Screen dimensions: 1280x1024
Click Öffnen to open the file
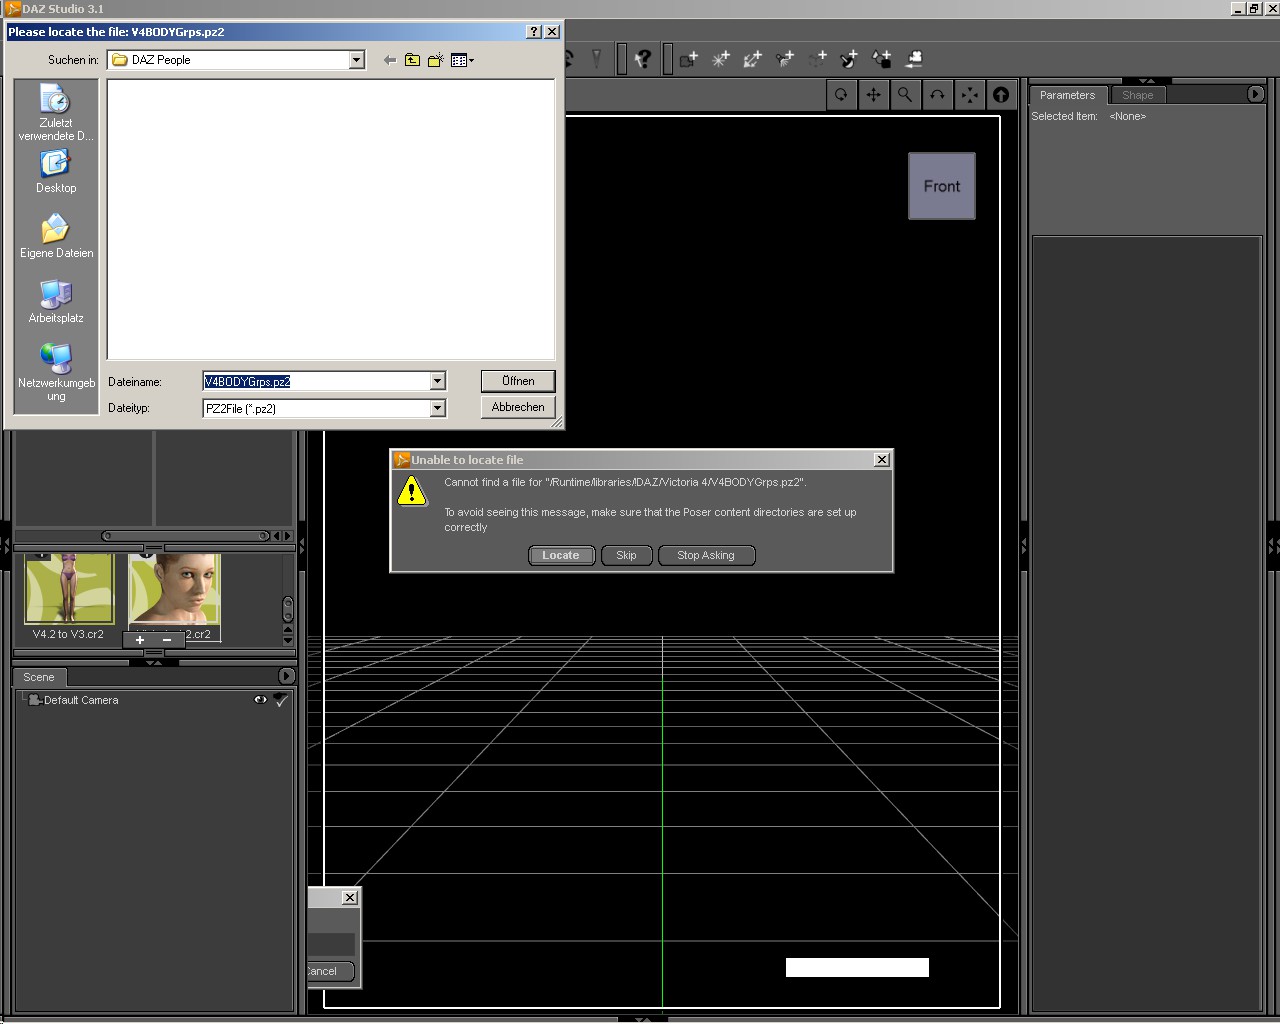(518, 381)
